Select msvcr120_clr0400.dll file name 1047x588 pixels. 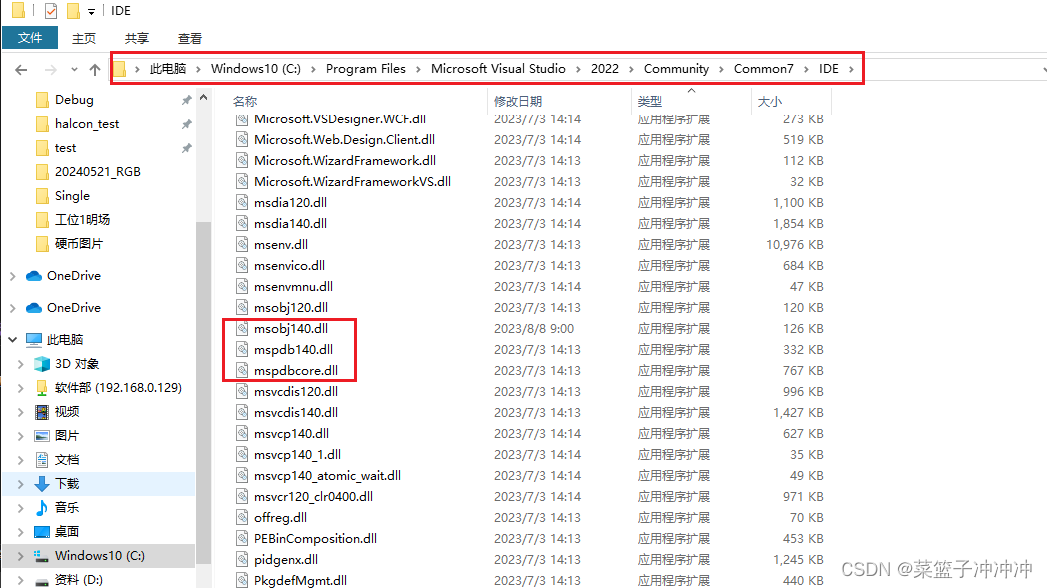point(313,497)
